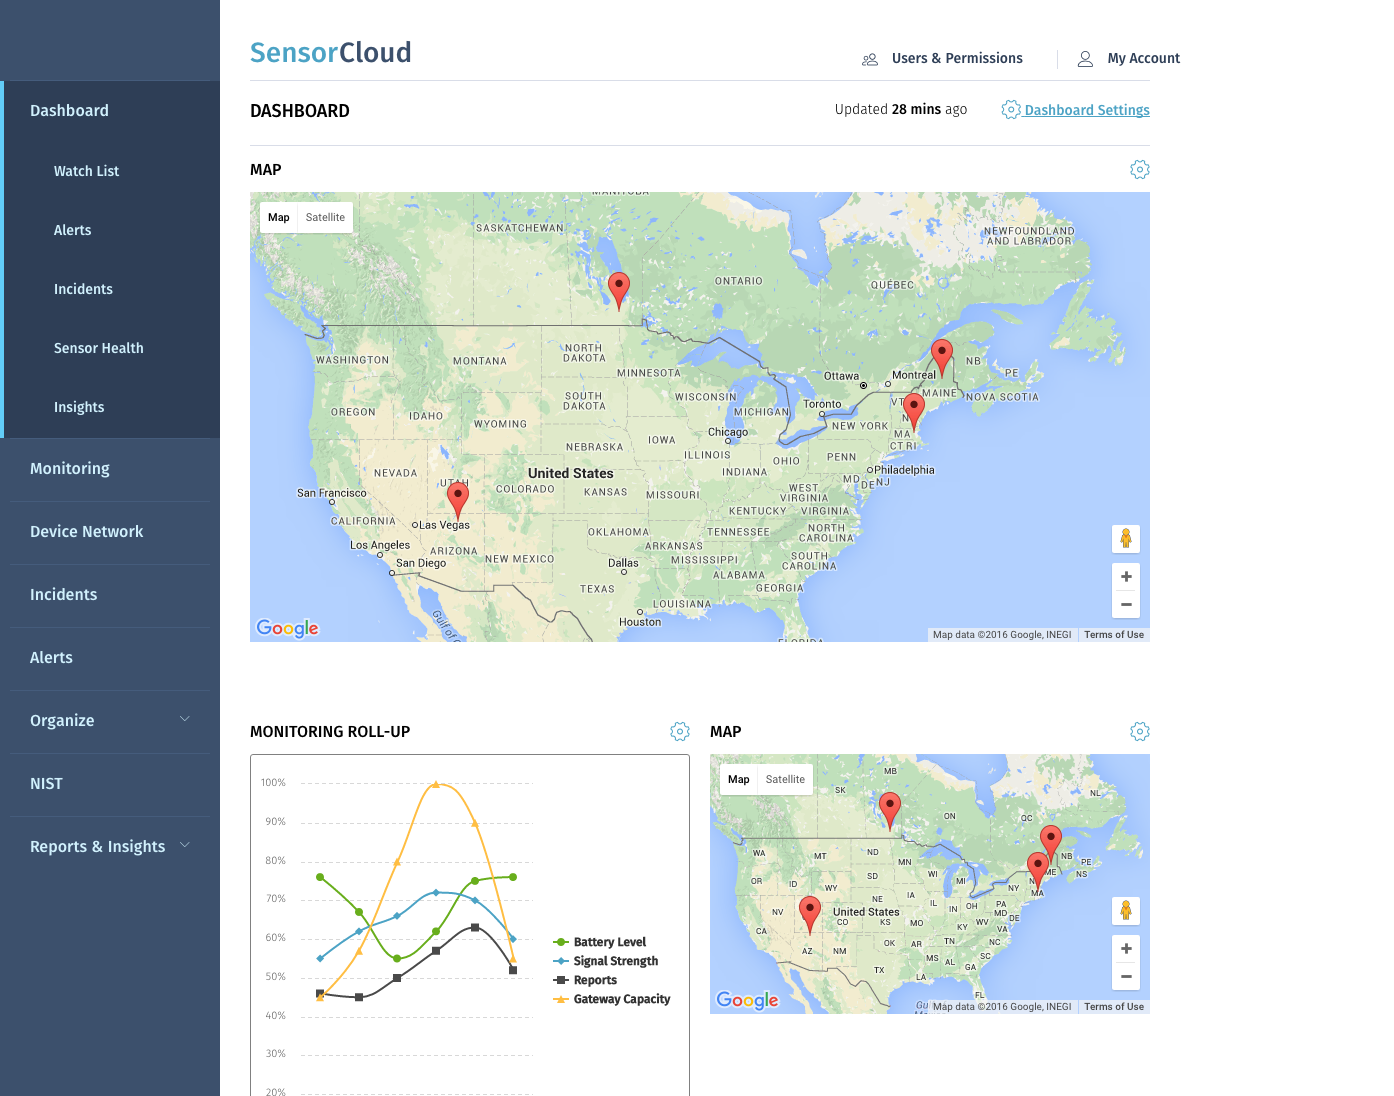
Task: Click the Google logo on large map
Action: [x=287, y=628]
